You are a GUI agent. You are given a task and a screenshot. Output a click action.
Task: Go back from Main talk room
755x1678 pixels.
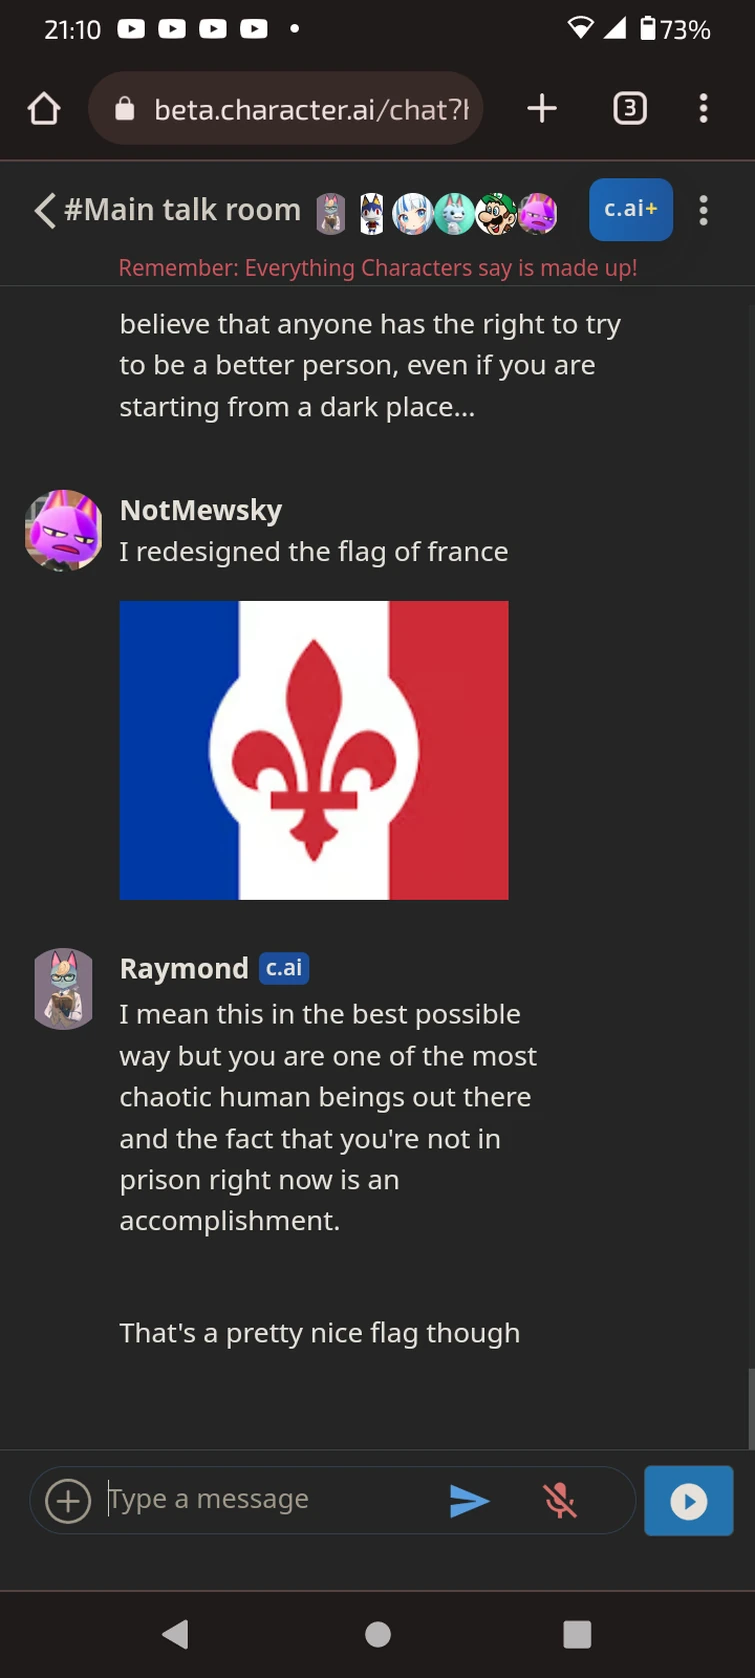(x=44, y=210)
